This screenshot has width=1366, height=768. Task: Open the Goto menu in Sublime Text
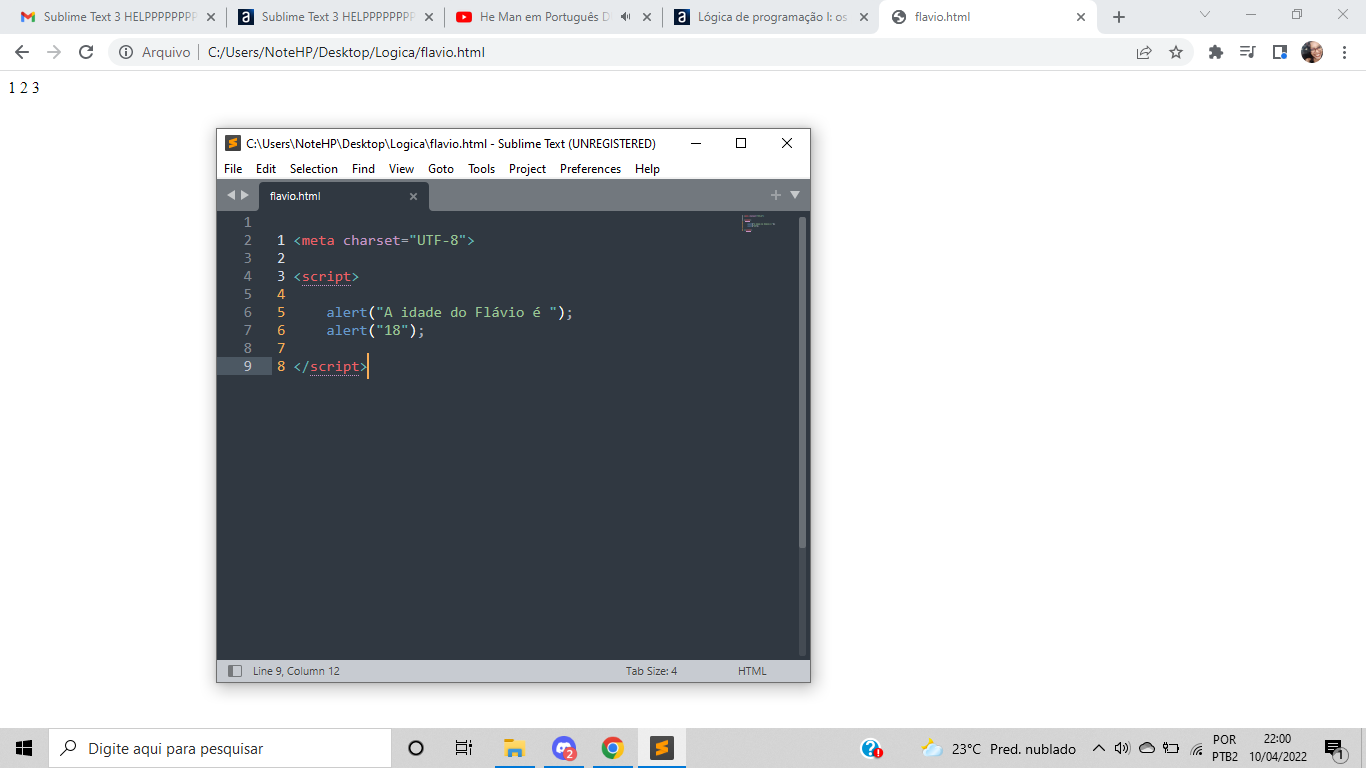pos(441,169)
